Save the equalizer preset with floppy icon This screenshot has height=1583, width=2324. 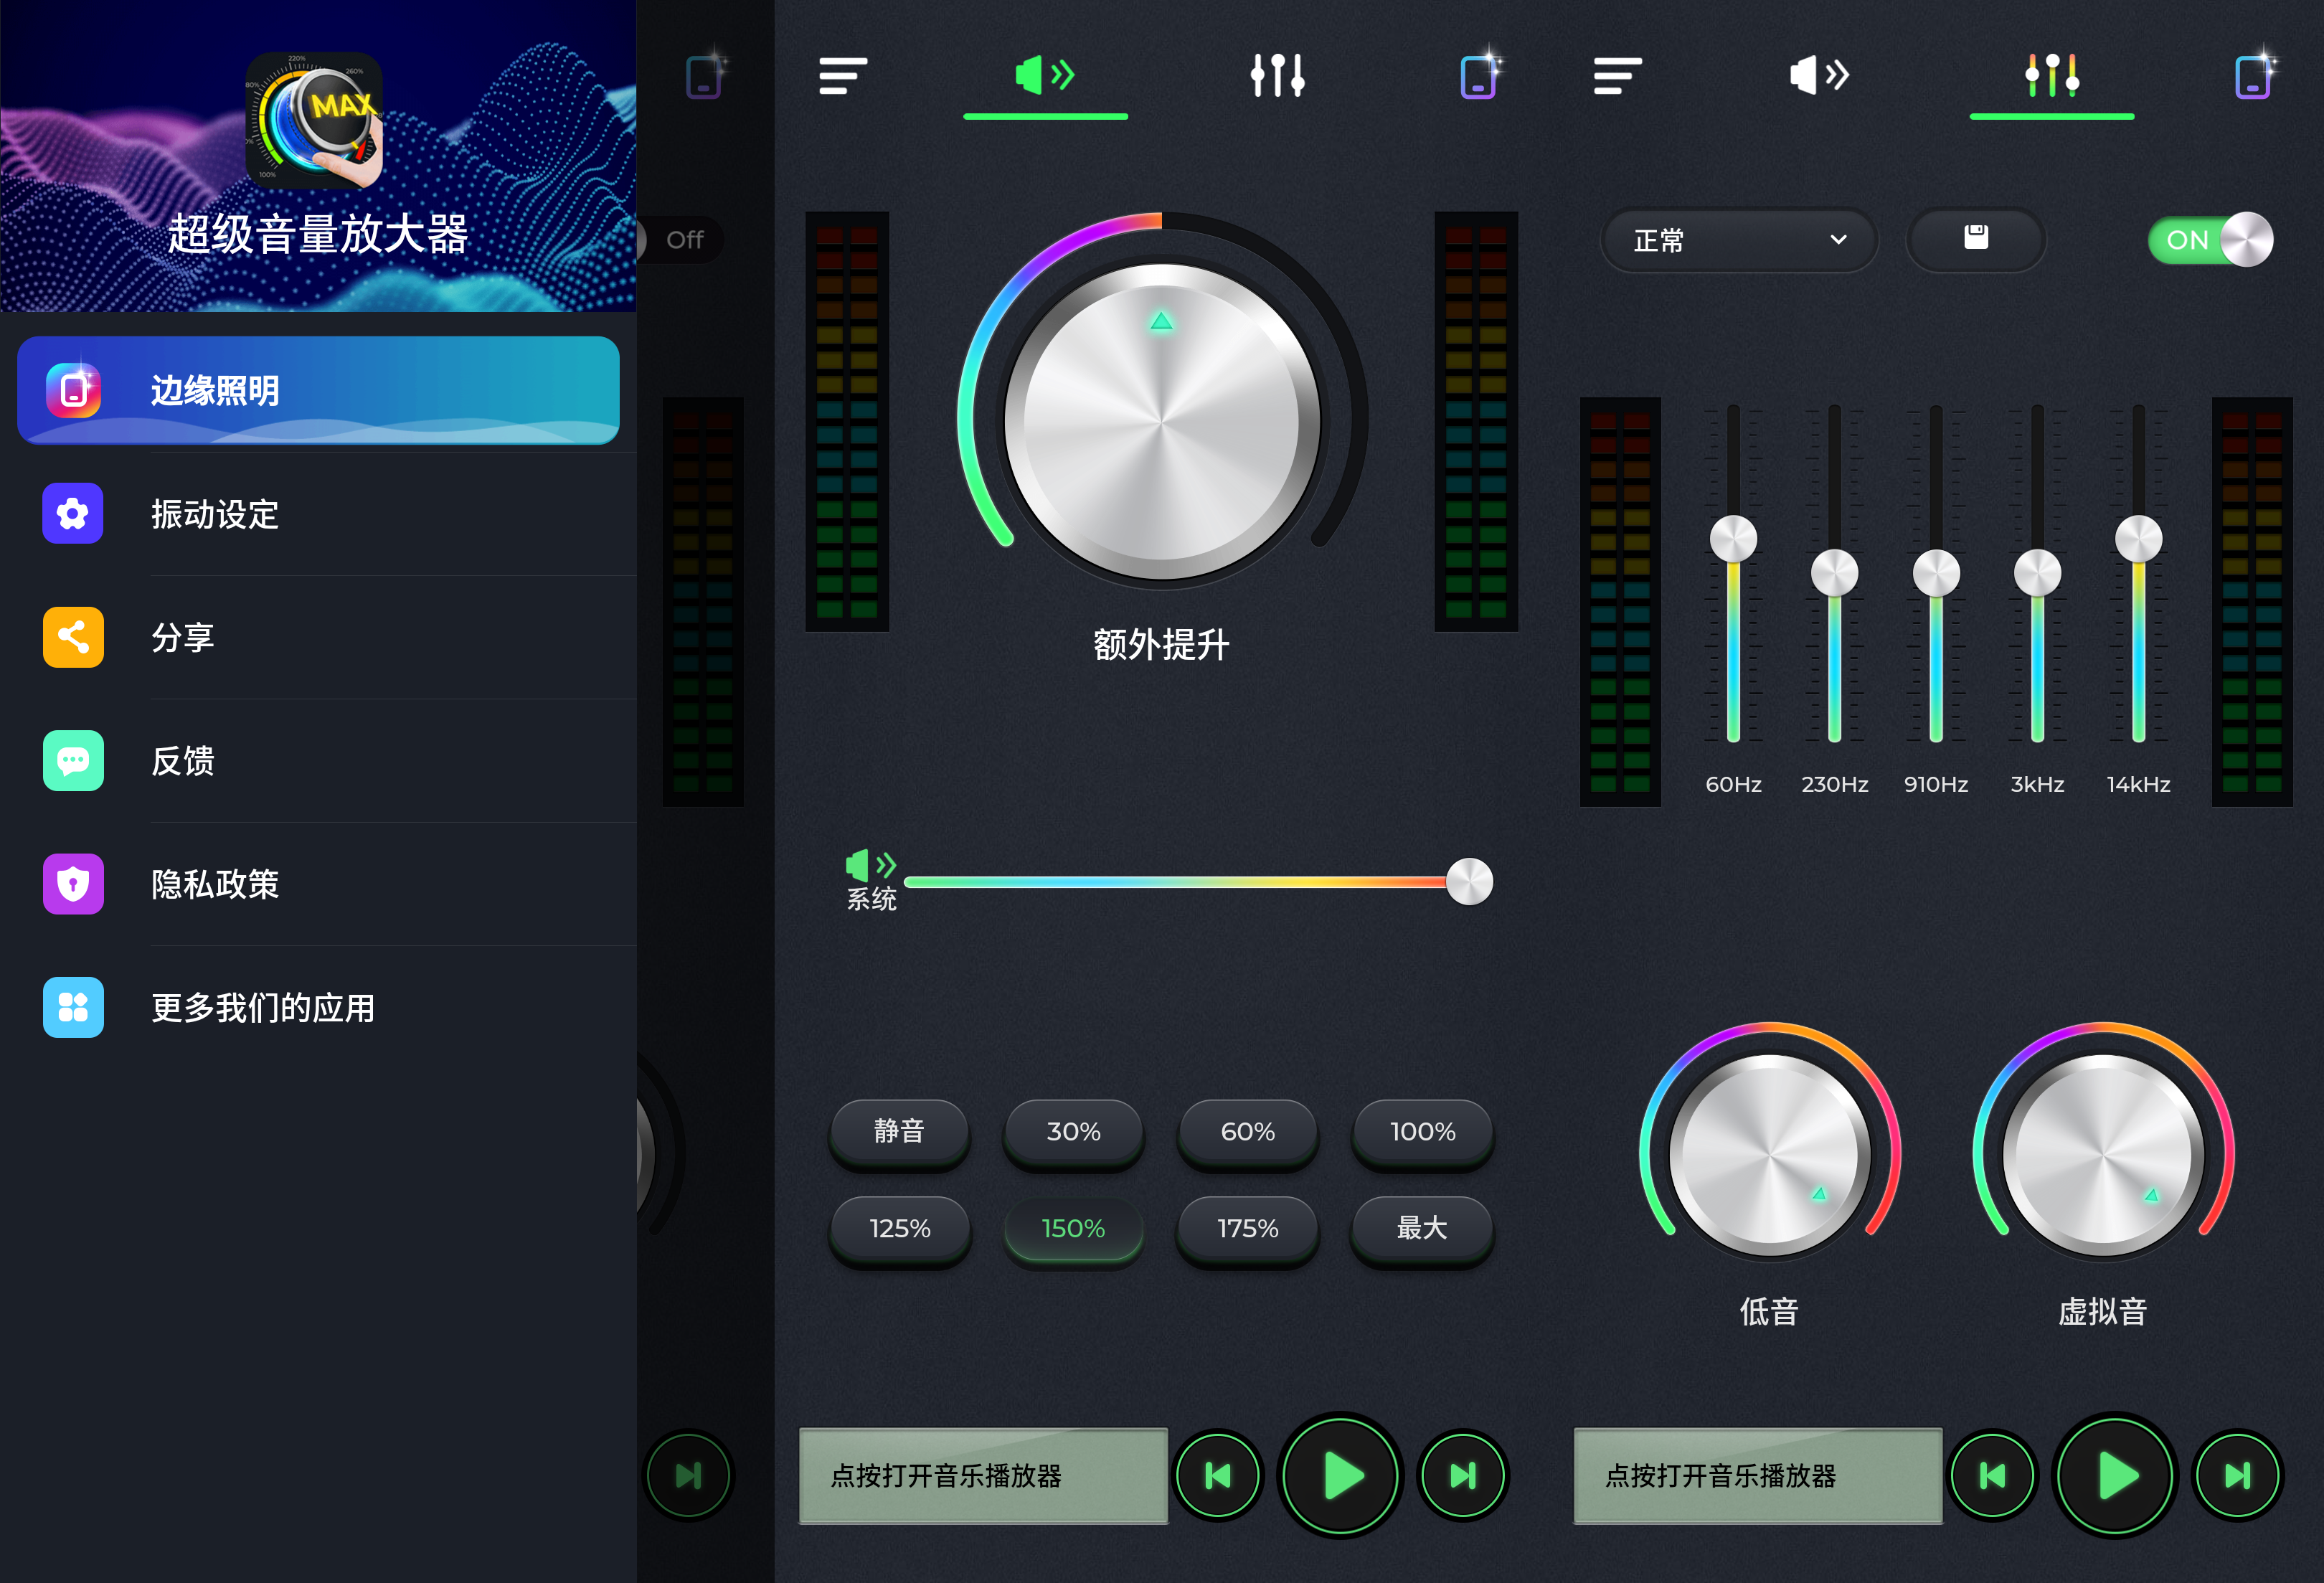pyautogui.click(x=1975, y=239)
